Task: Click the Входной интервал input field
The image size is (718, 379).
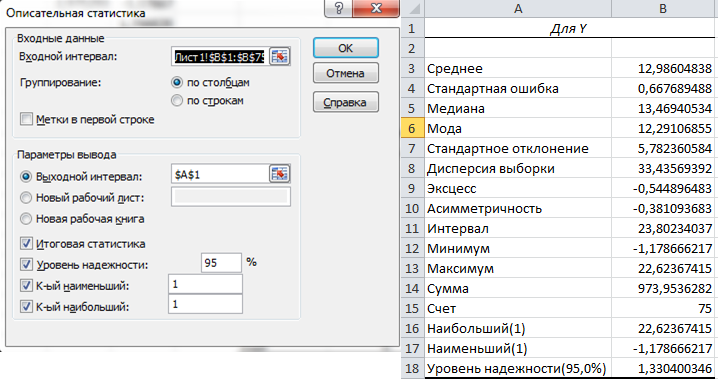Action: [220, 56]
